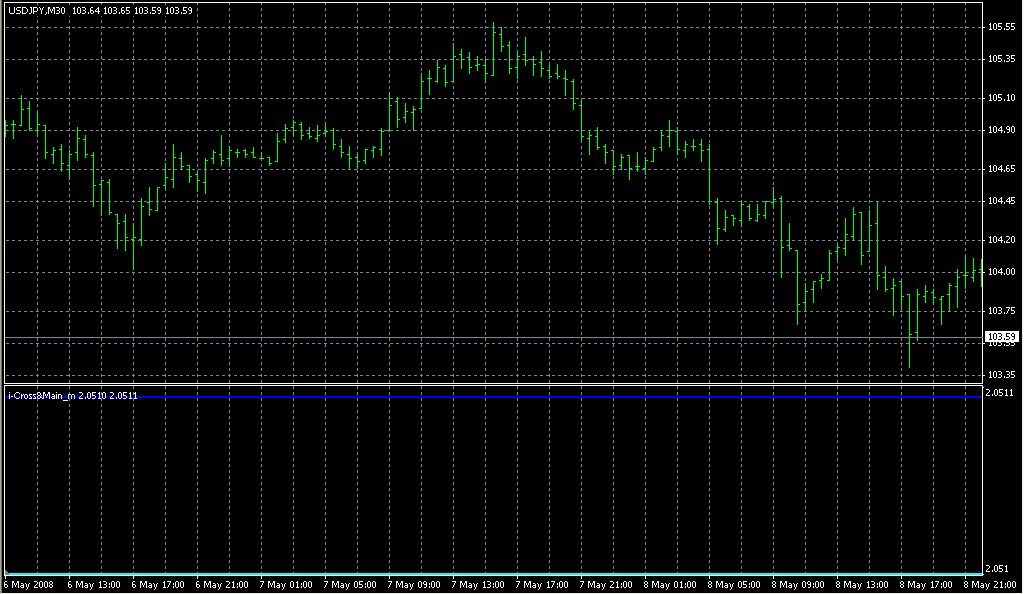The width and height of the screenshot is (1024, 594).
Task: Click the 7 May 01:00 time label
Action: coord(286,586)
